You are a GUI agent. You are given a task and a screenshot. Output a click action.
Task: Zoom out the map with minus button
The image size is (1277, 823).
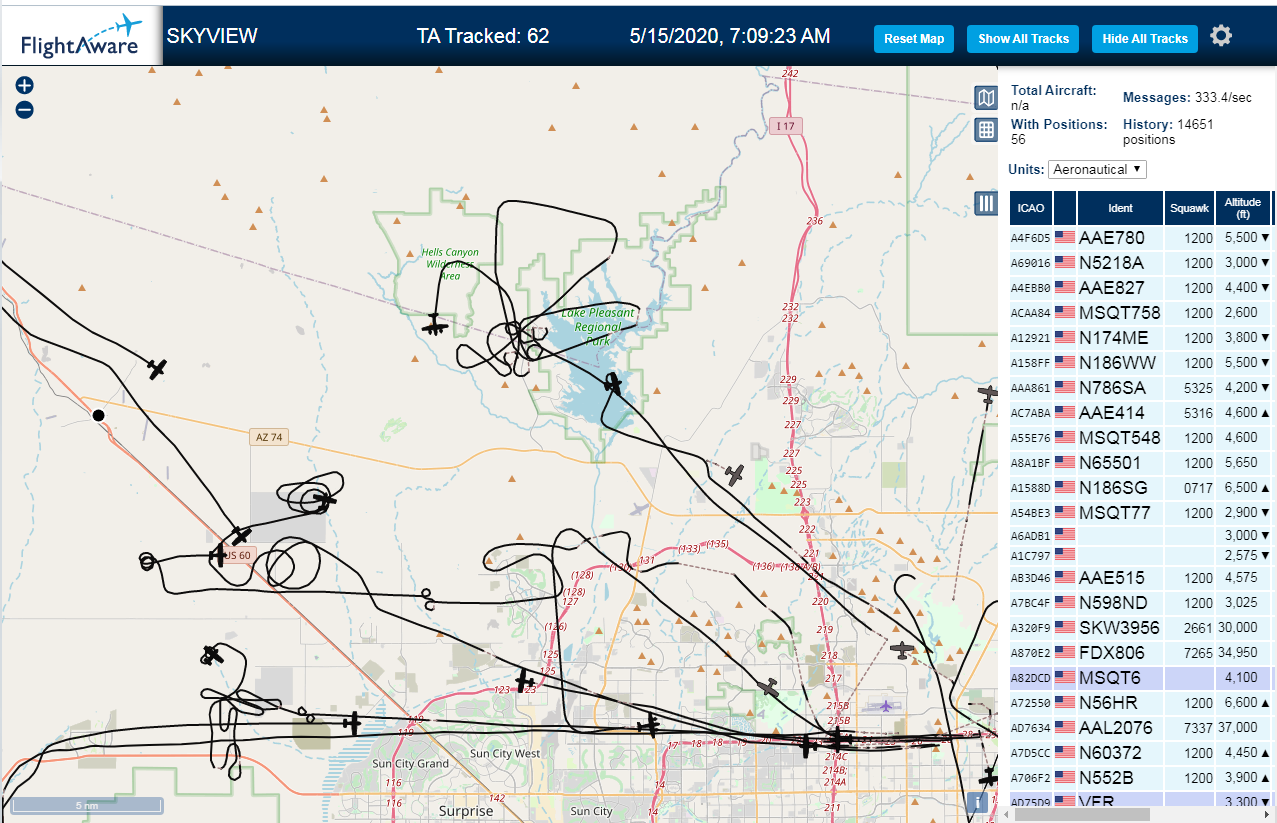tap(25, 110)
